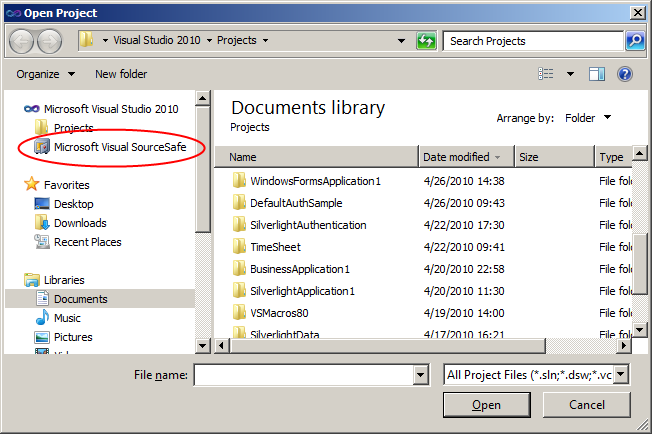This screenshot has height=434, width=652.
Task: Click the Back navigation arrow
Action: pyautogui.click(x=22, y=41)
